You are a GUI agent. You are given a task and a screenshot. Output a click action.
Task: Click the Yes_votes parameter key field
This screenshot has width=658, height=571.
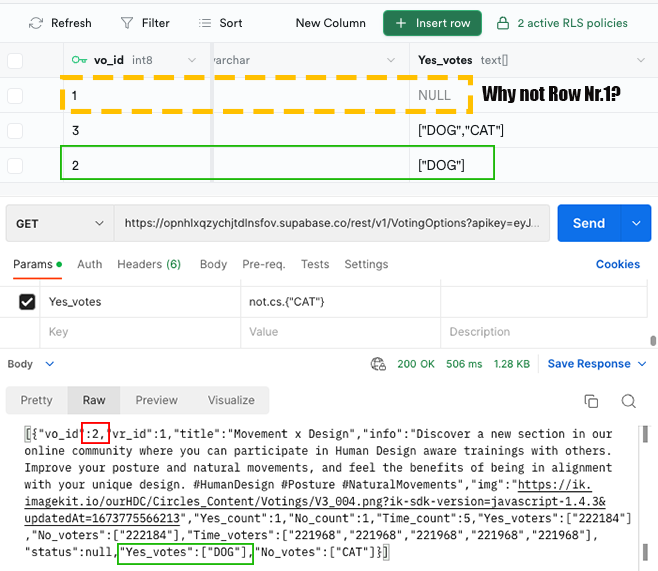coord(140,302)
